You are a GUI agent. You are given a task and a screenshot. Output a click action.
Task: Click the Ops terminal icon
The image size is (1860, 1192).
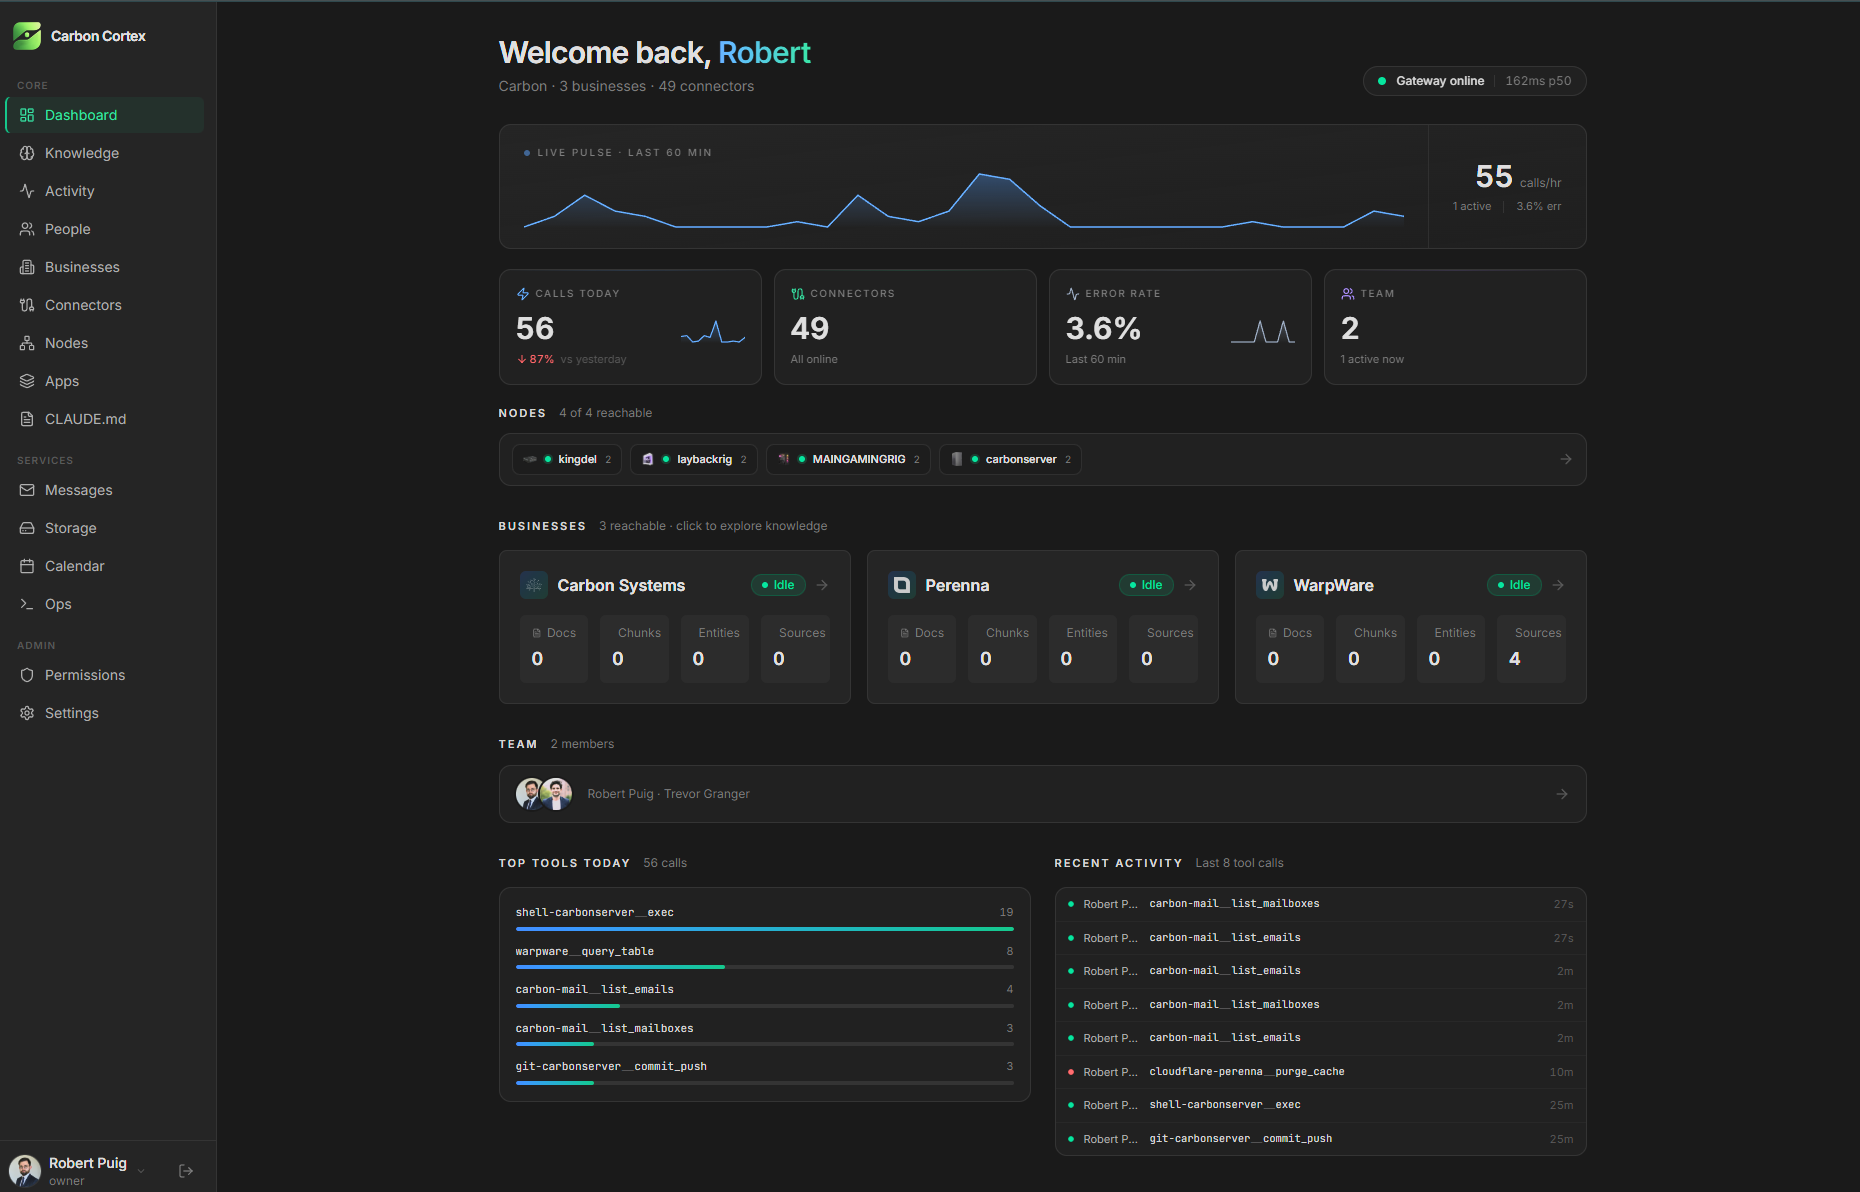click(27, 604)
